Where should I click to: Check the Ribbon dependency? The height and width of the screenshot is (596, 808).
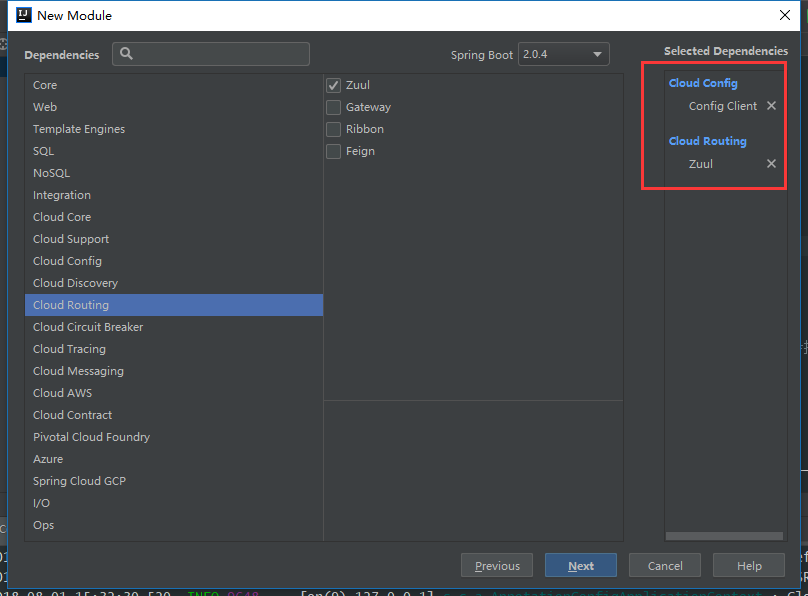point(334,130)
